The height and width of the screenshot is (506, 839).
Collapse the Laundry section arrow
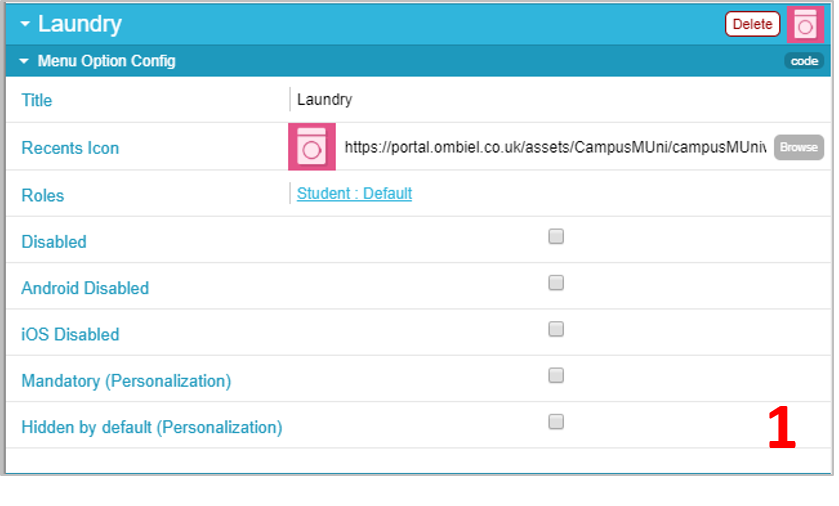point(25,24)
